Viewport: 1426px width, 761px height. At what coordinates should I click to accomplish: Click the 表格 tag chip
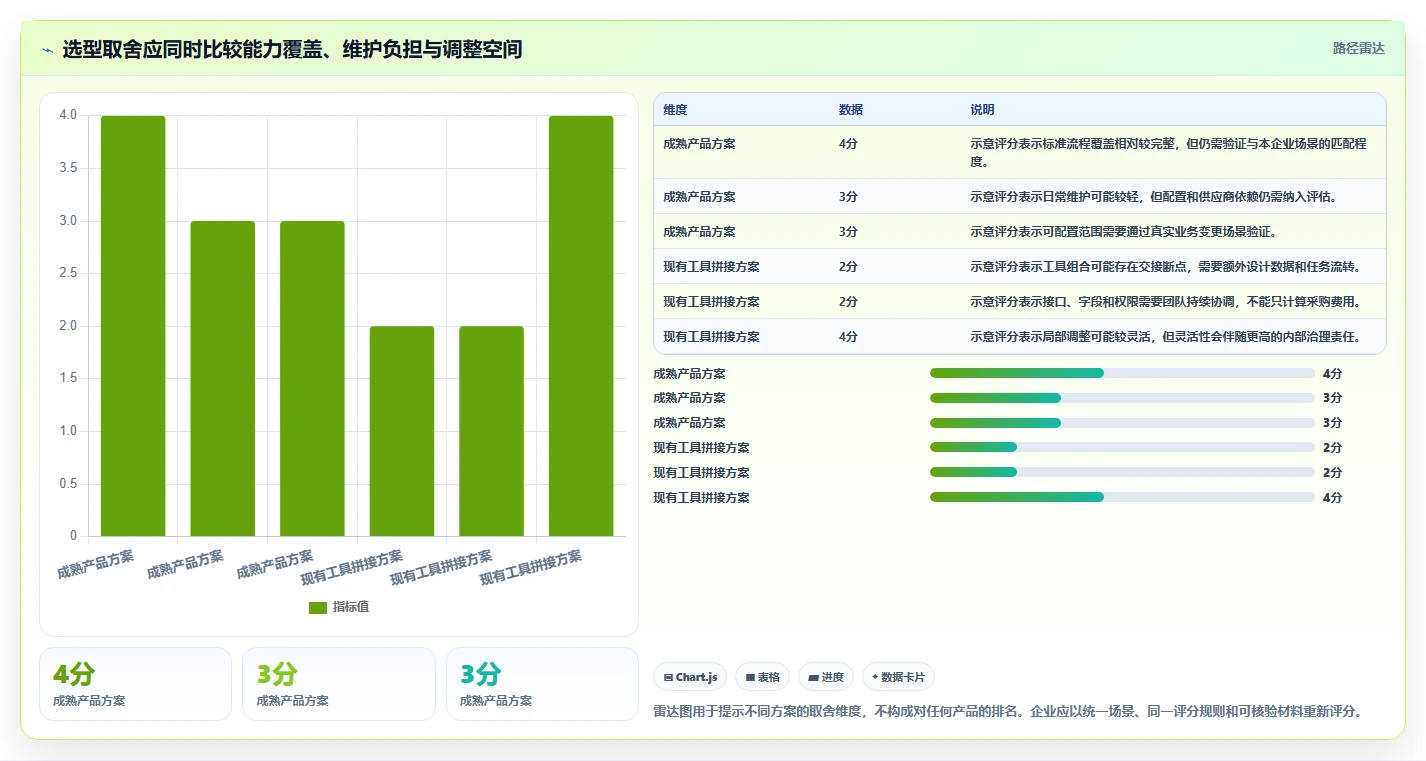[762, 677]
